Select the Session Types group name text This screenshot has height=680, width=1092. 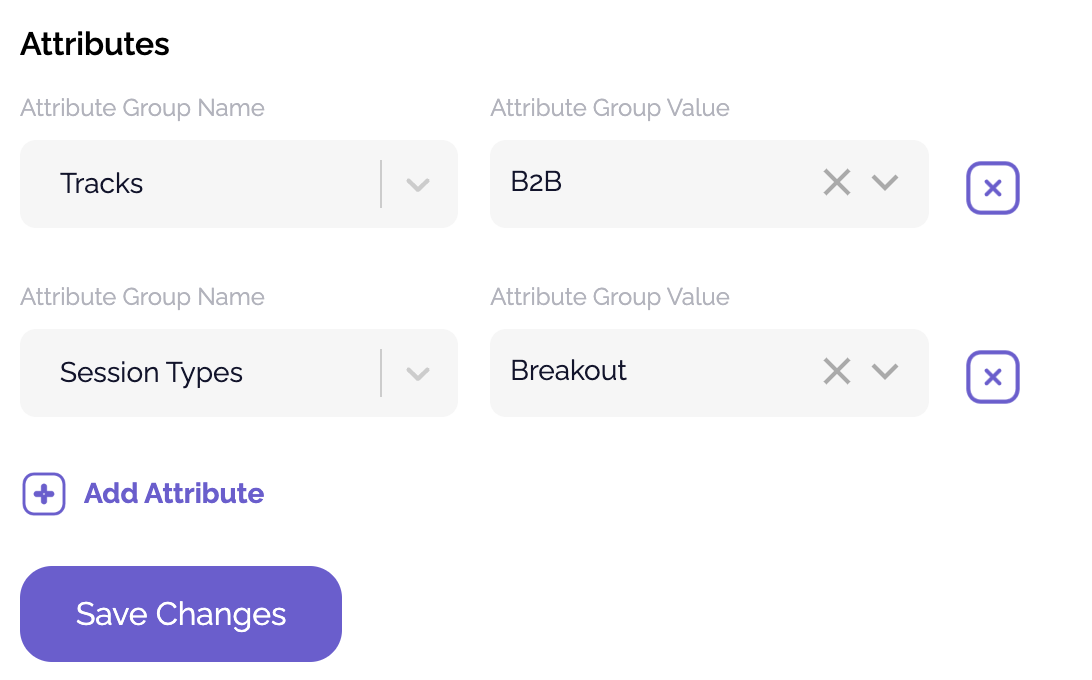click(x=151, y=373)
